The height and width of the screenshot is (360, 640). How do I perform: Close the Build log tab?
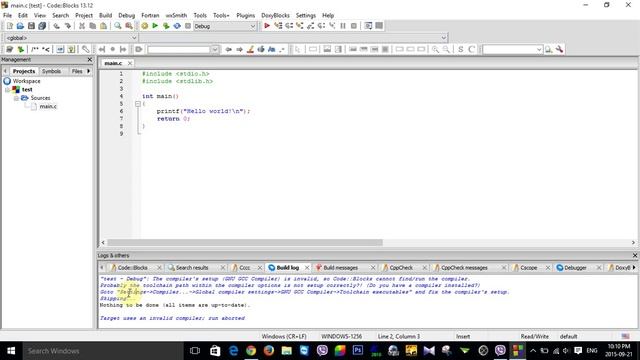pyautogui.click(x=307, y=268)
